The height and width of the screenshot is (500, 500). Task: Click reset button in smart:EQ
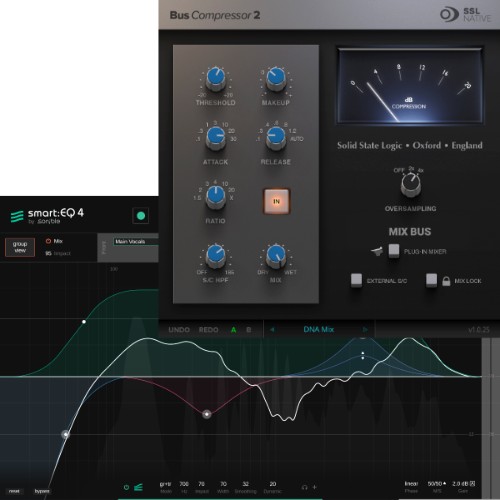14,491
